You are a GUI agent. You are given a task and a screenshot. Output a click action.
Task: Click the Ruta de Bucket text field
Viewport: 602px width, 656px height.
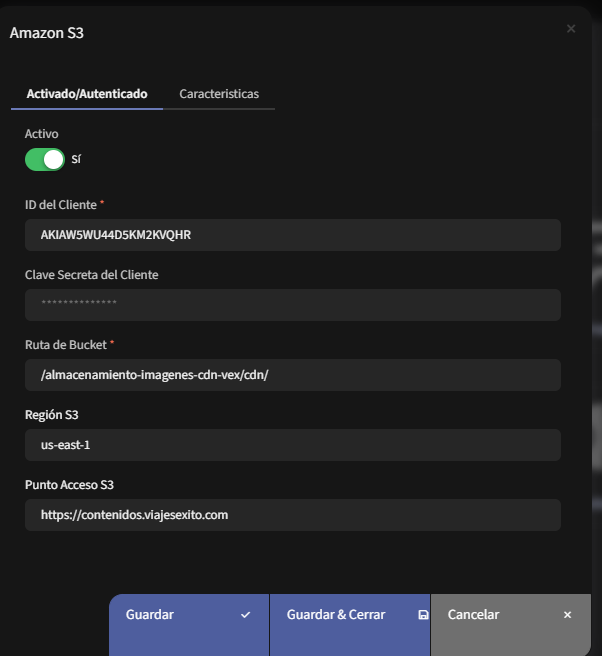pos(292,375)
